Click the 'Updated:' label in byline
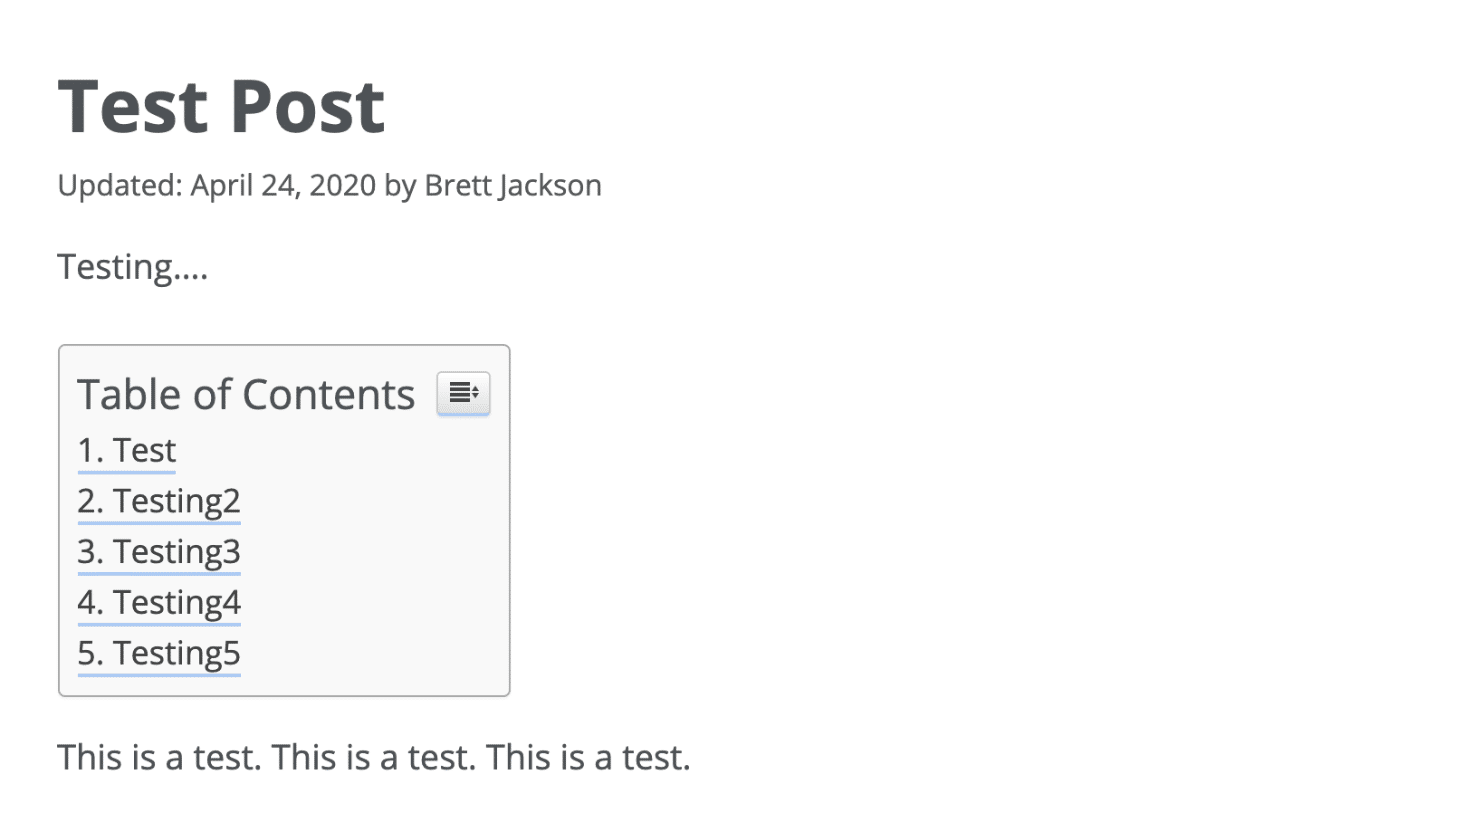1474x822 pixels. click(x=120, y=186)
